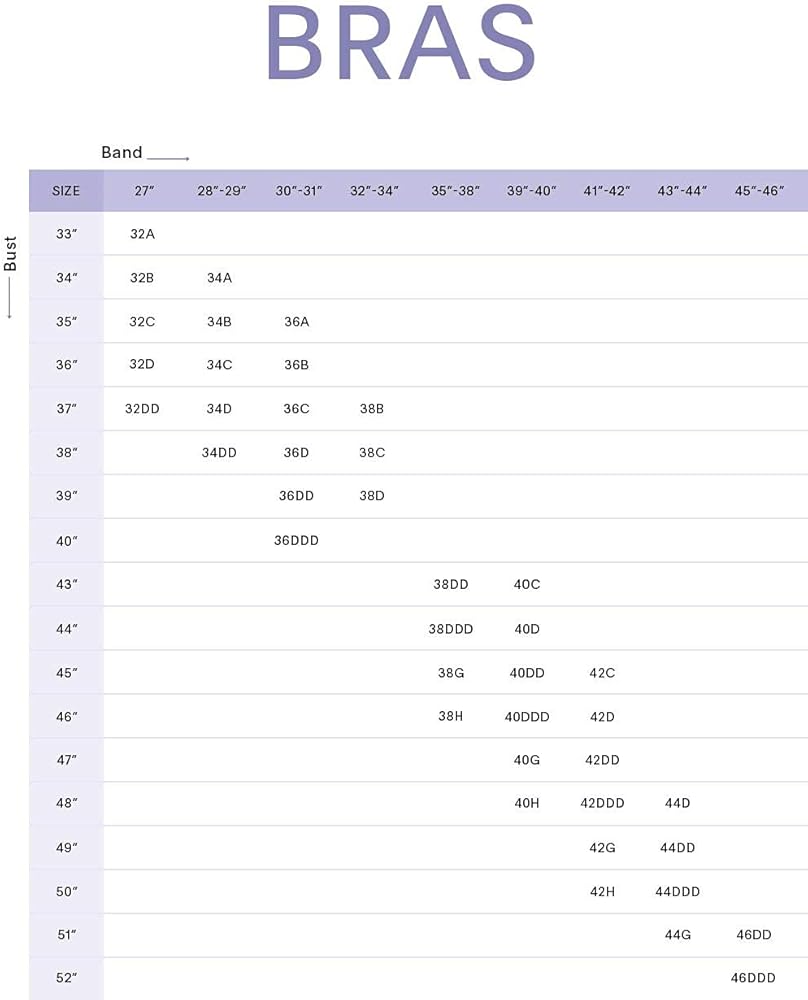Viewport: 808px width, 1000px height.
Task: Click the BRAS title heading
Action: (x=401, y=45)
